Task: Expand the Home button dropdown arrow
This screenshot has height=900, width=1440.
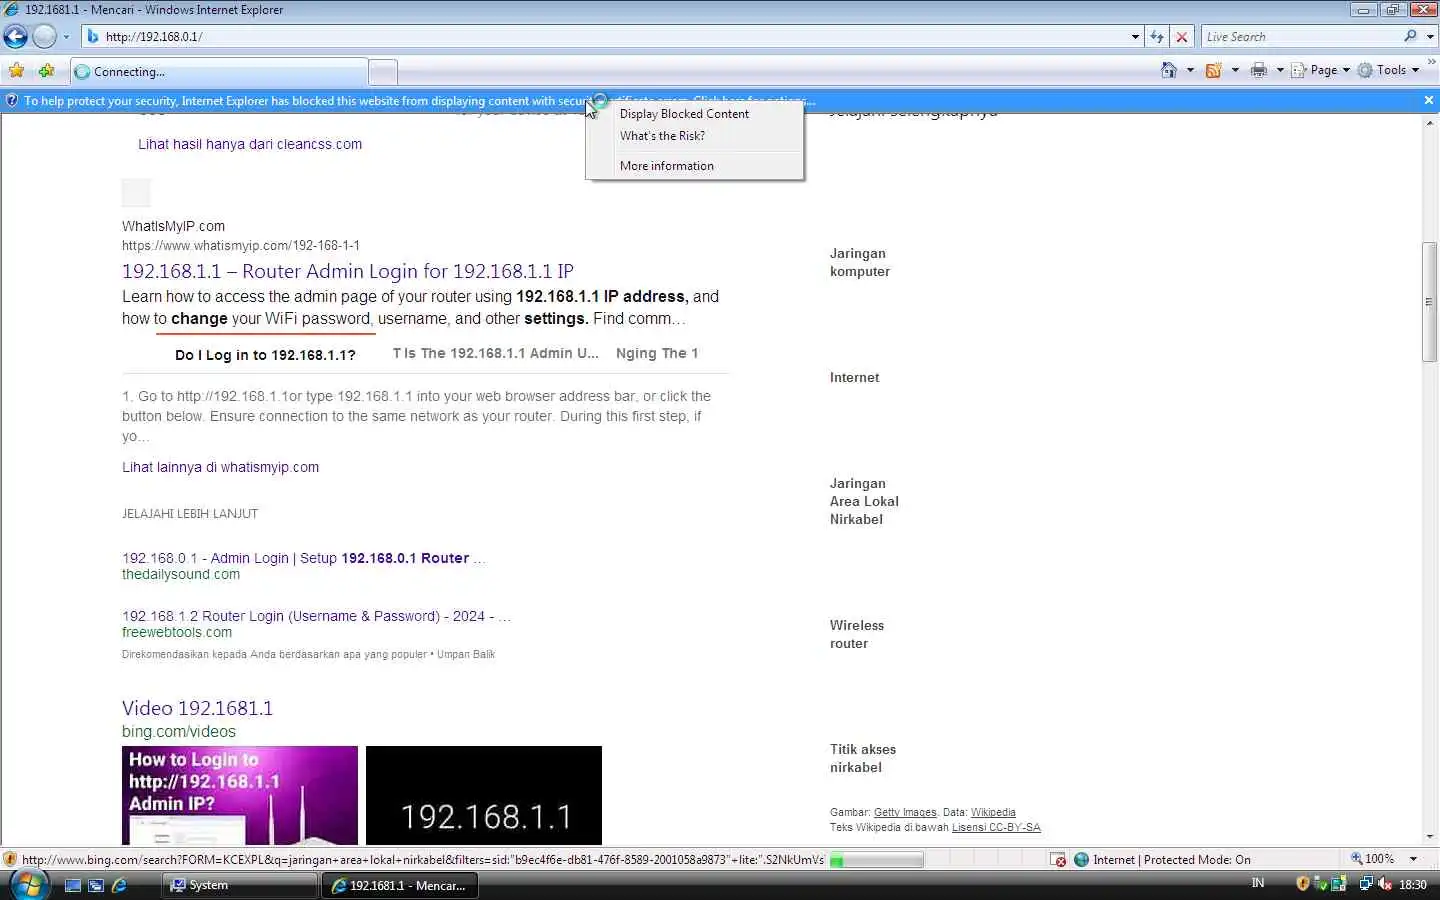Action: point(1190,70)
